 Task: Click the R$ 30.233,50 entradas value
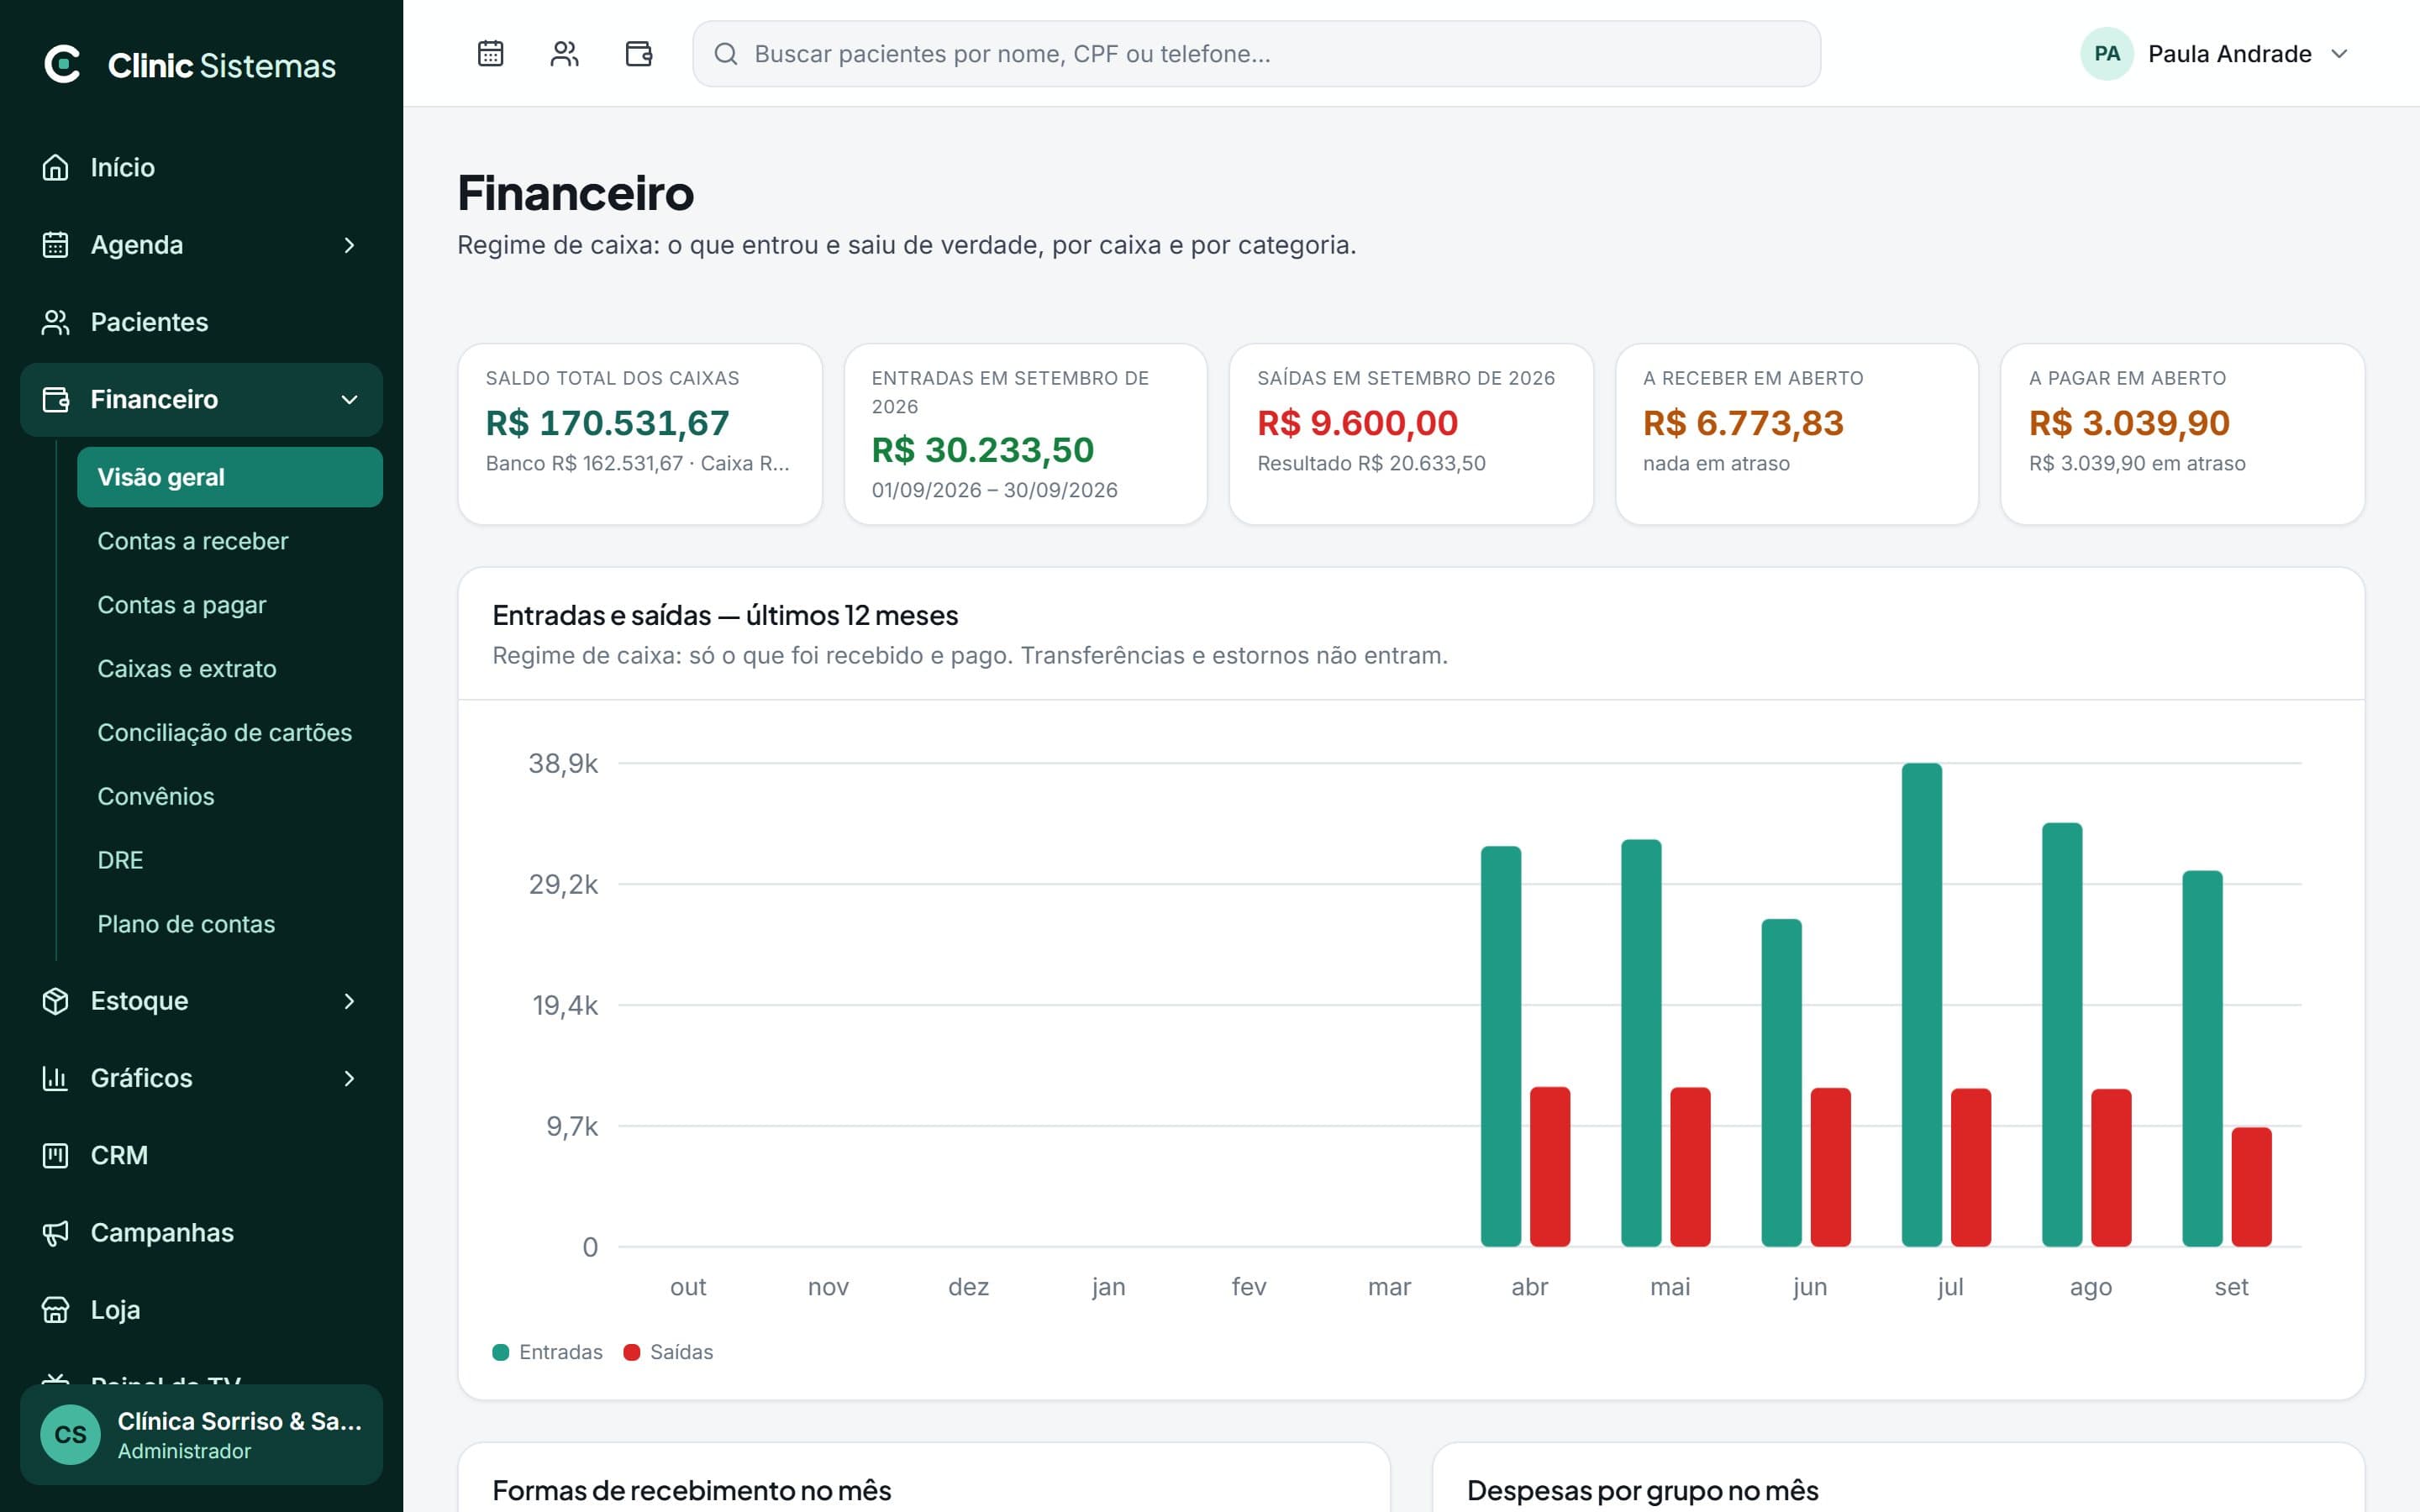point(983,450)
